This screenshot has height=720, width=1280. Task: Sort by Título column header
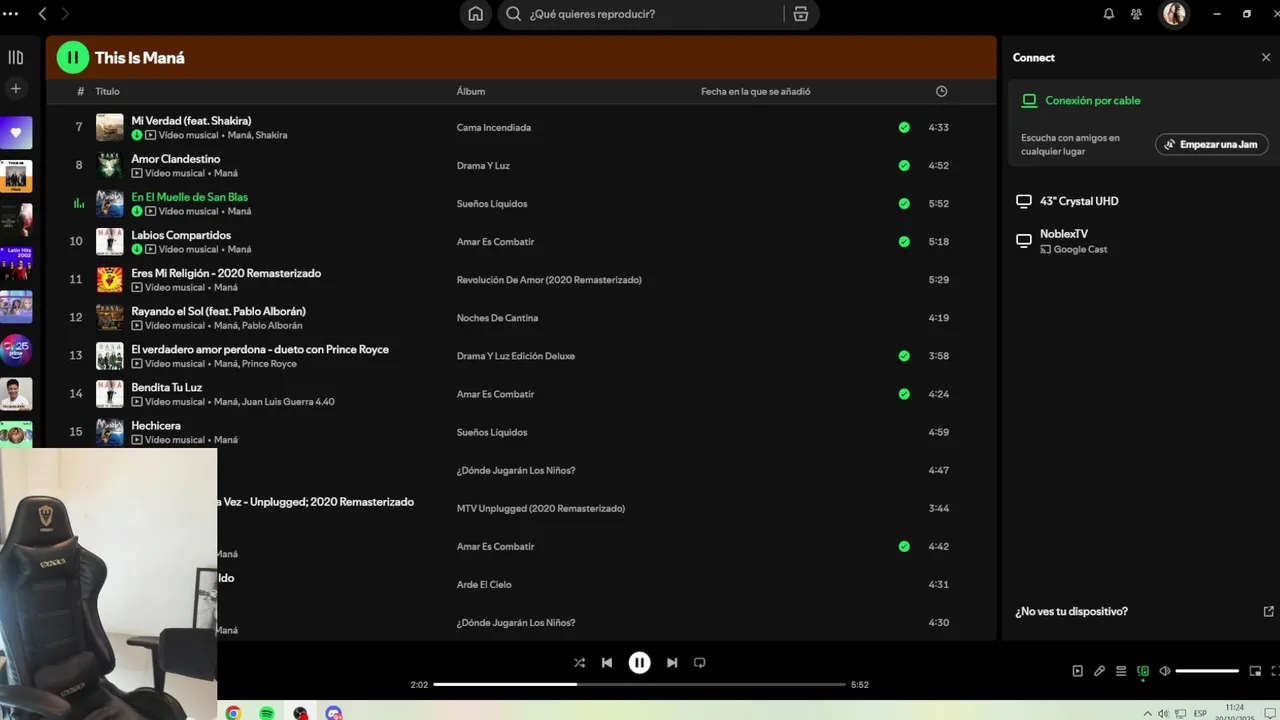(x=108, y=91)
